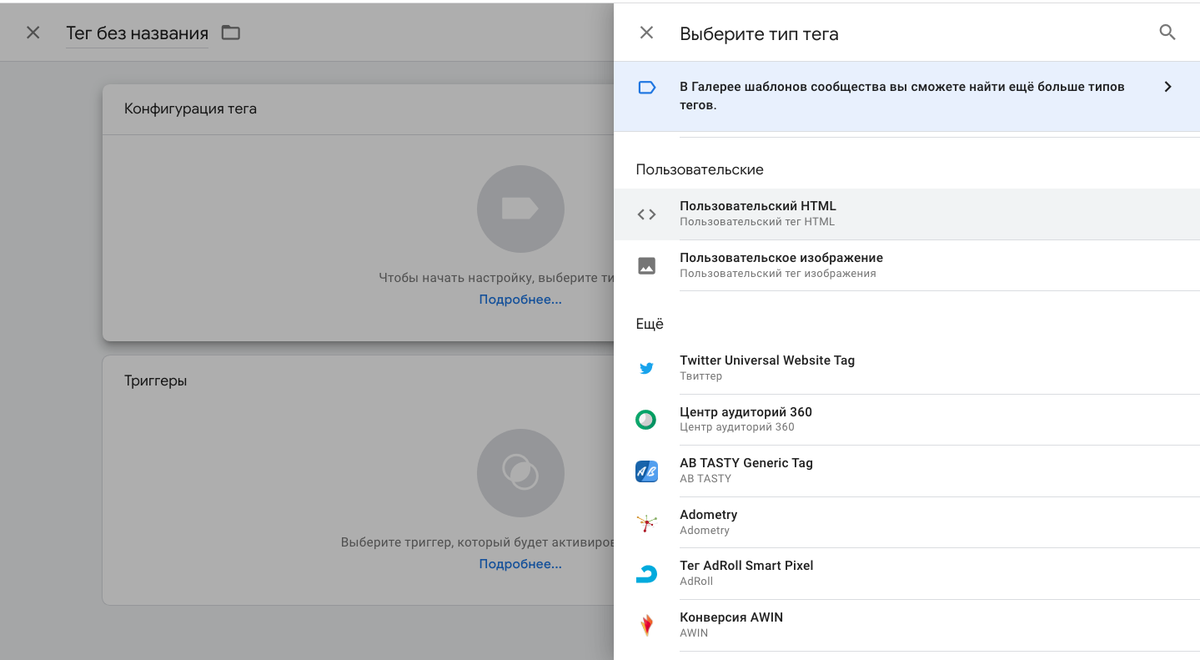
Task: Open 'Подробнее...' link in Триггеры section
Action: tap(520, 564)
